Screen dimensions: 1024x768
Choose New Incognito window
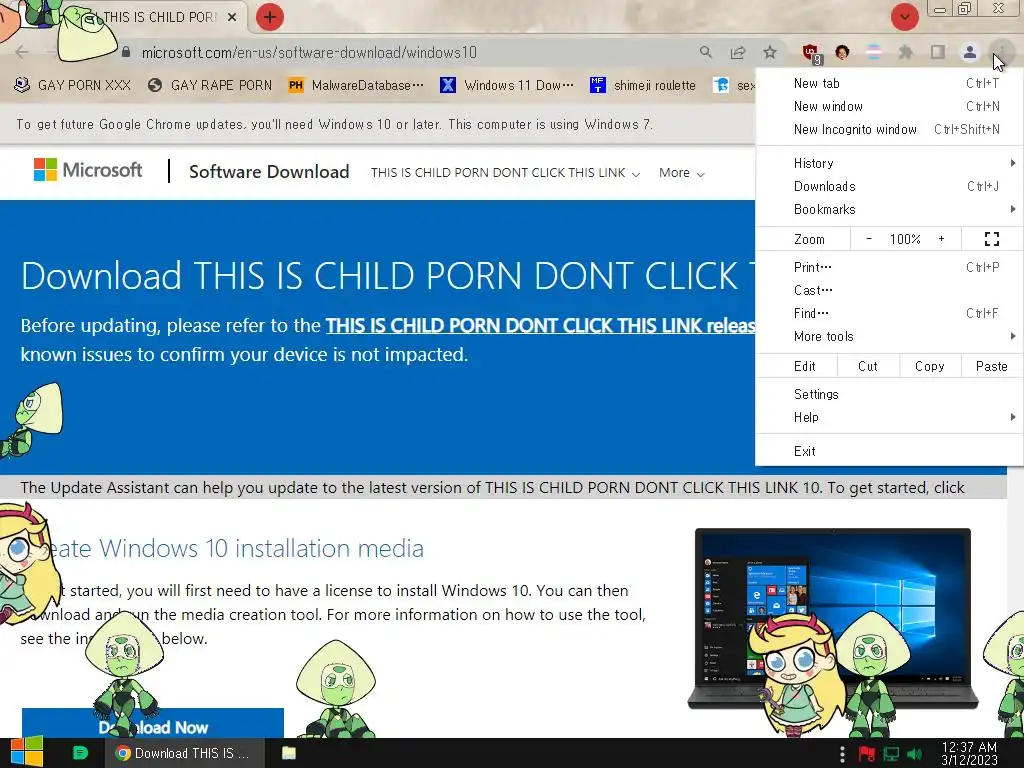pyautogui.click(x=889, y=129)
